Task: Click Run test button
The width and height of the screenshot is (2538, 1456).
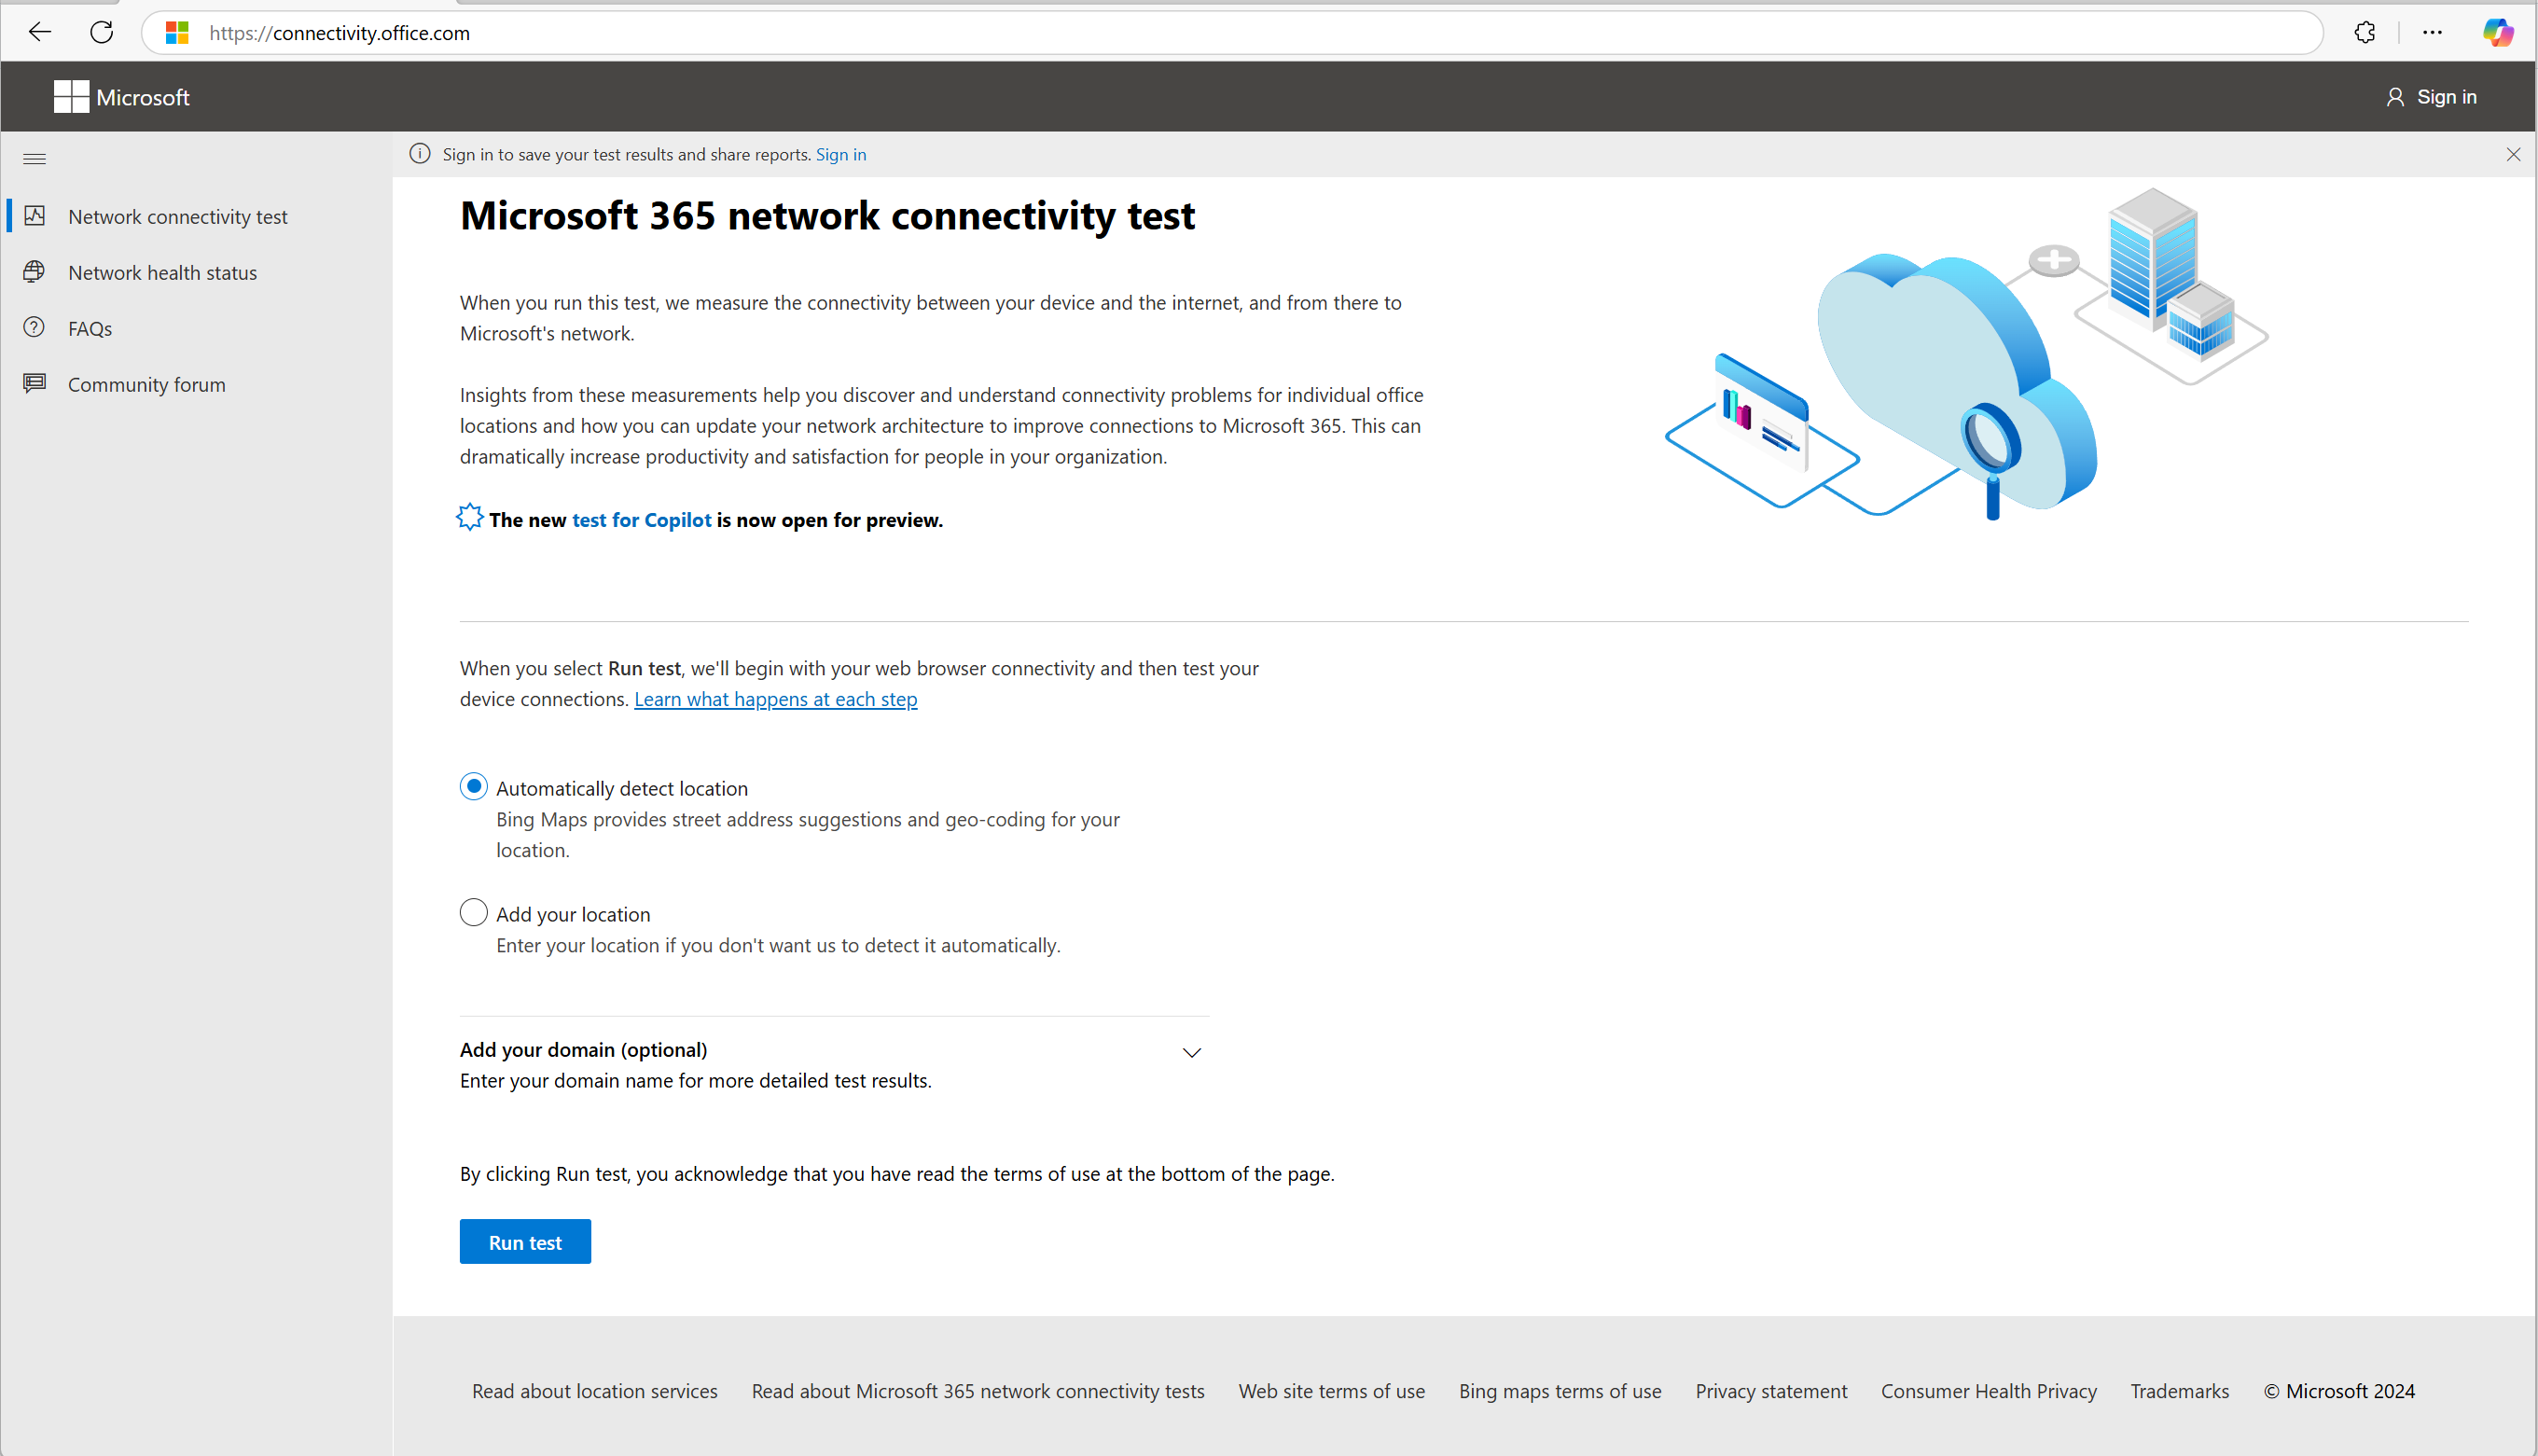Action: [525, 1241]
